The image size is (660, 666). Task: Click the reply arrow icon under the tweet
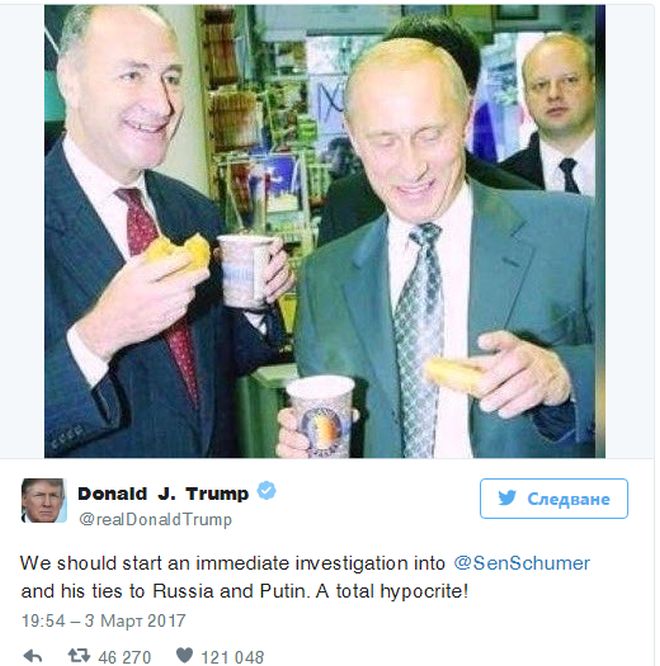coord(33,656)
